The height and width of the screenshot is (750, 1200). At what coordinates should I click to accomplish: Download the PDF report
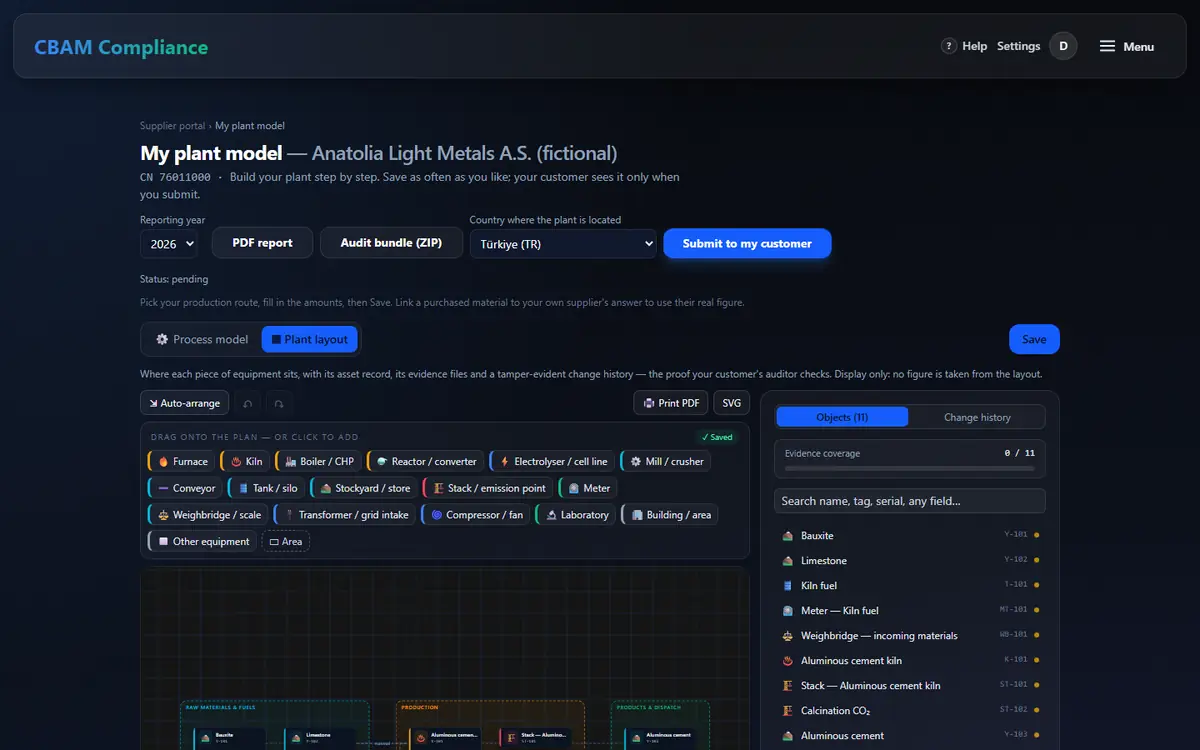[x=263, y=243]
